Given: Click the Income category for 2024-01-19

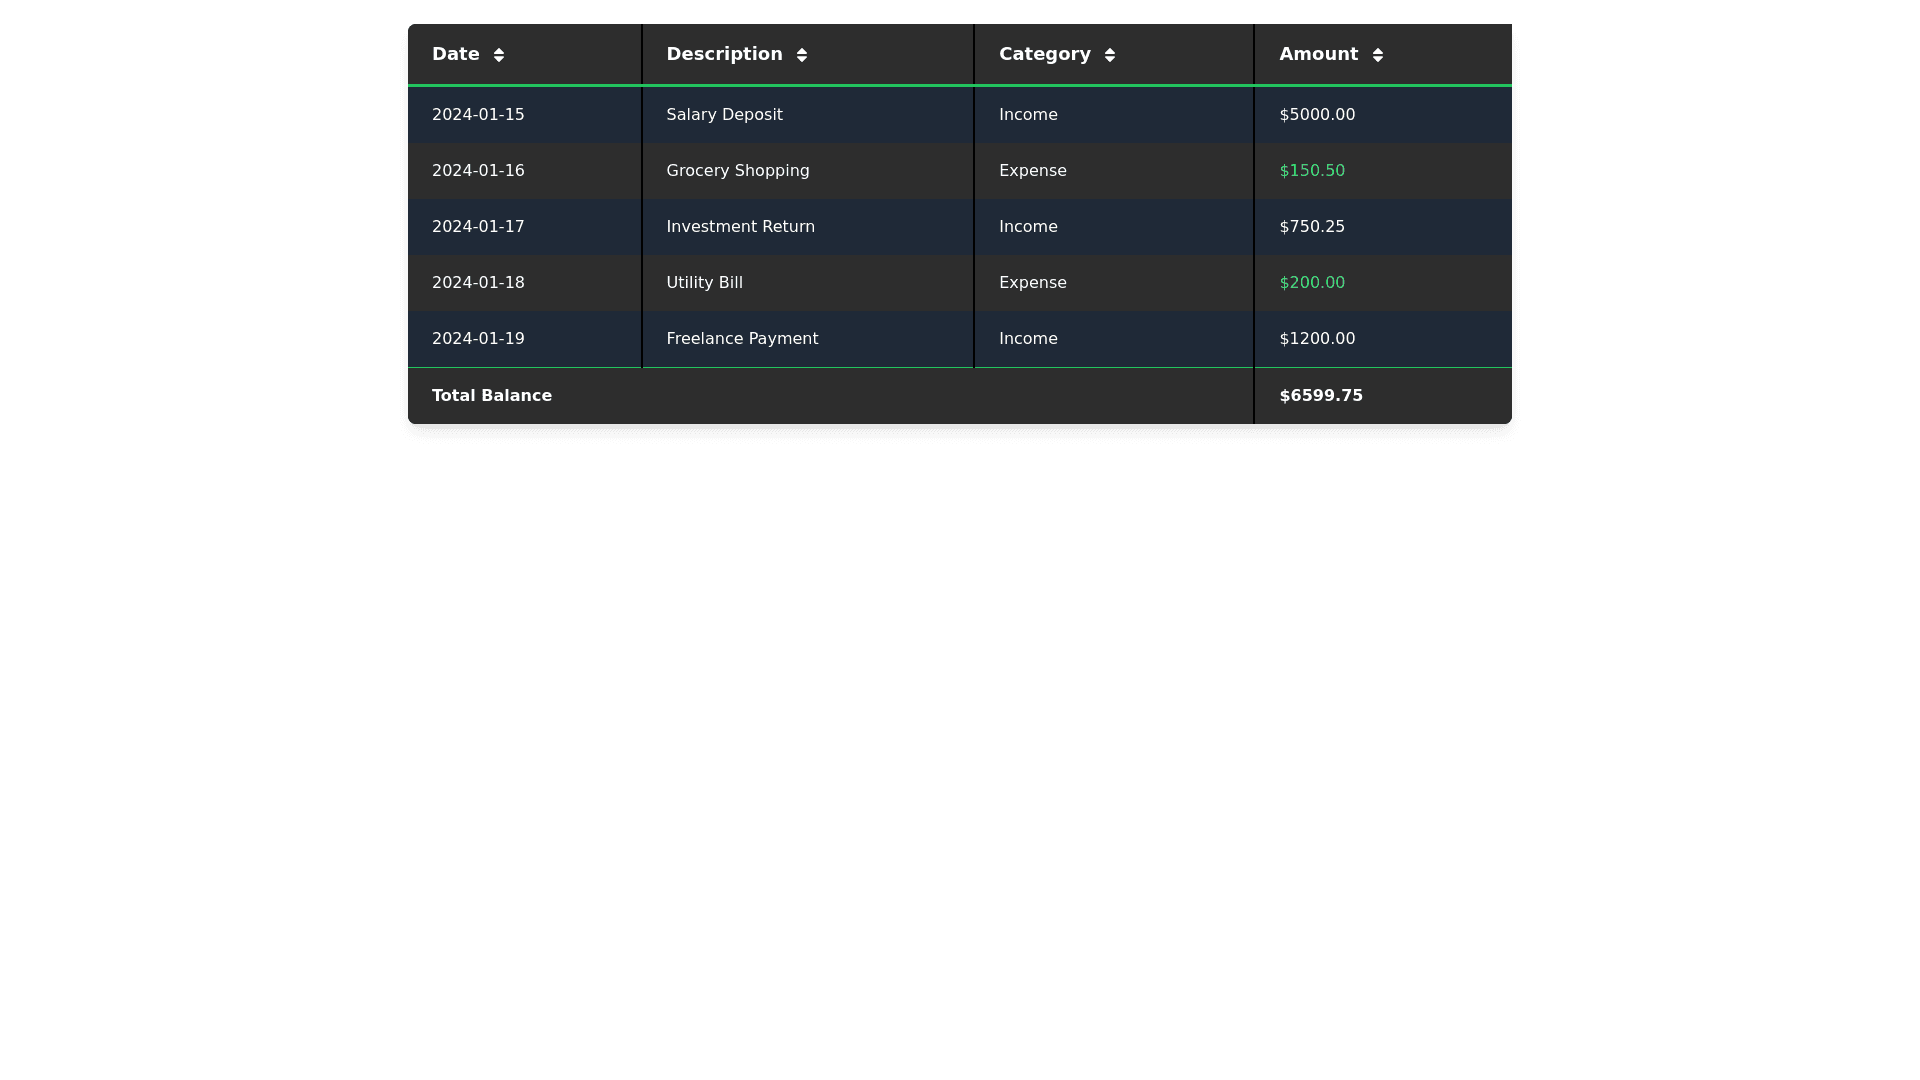Looking at the screenshot, I should pyautogui.click(x=1028, y=338).
